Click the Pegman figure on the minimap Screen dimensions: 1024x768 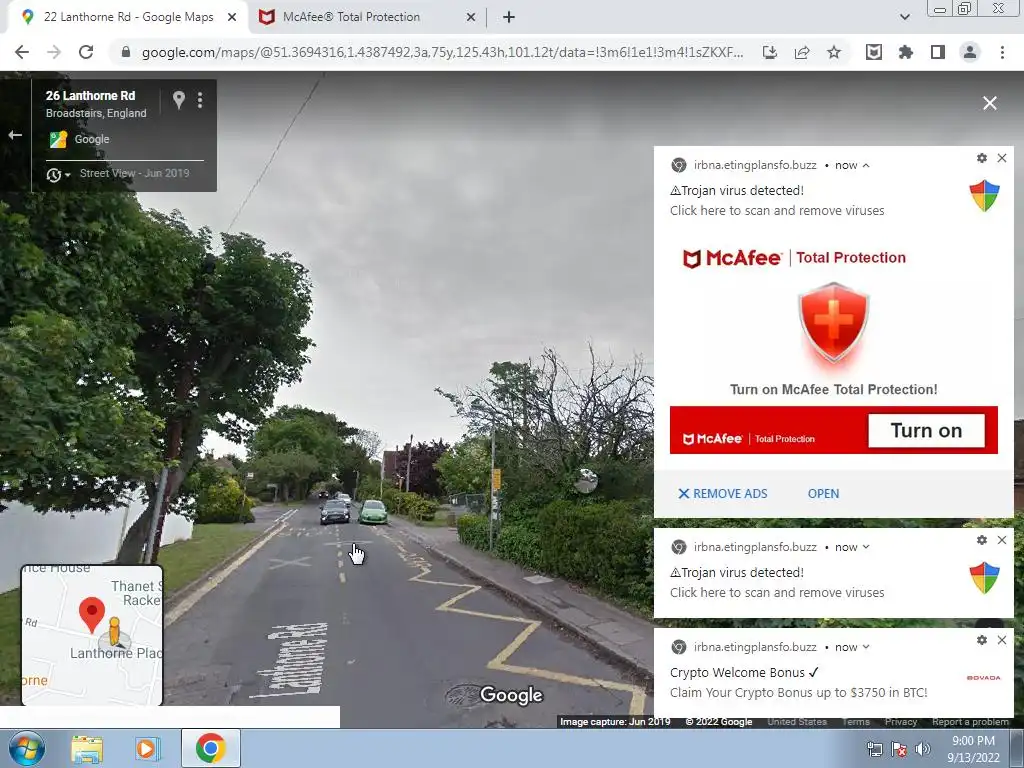coord(114,632)
